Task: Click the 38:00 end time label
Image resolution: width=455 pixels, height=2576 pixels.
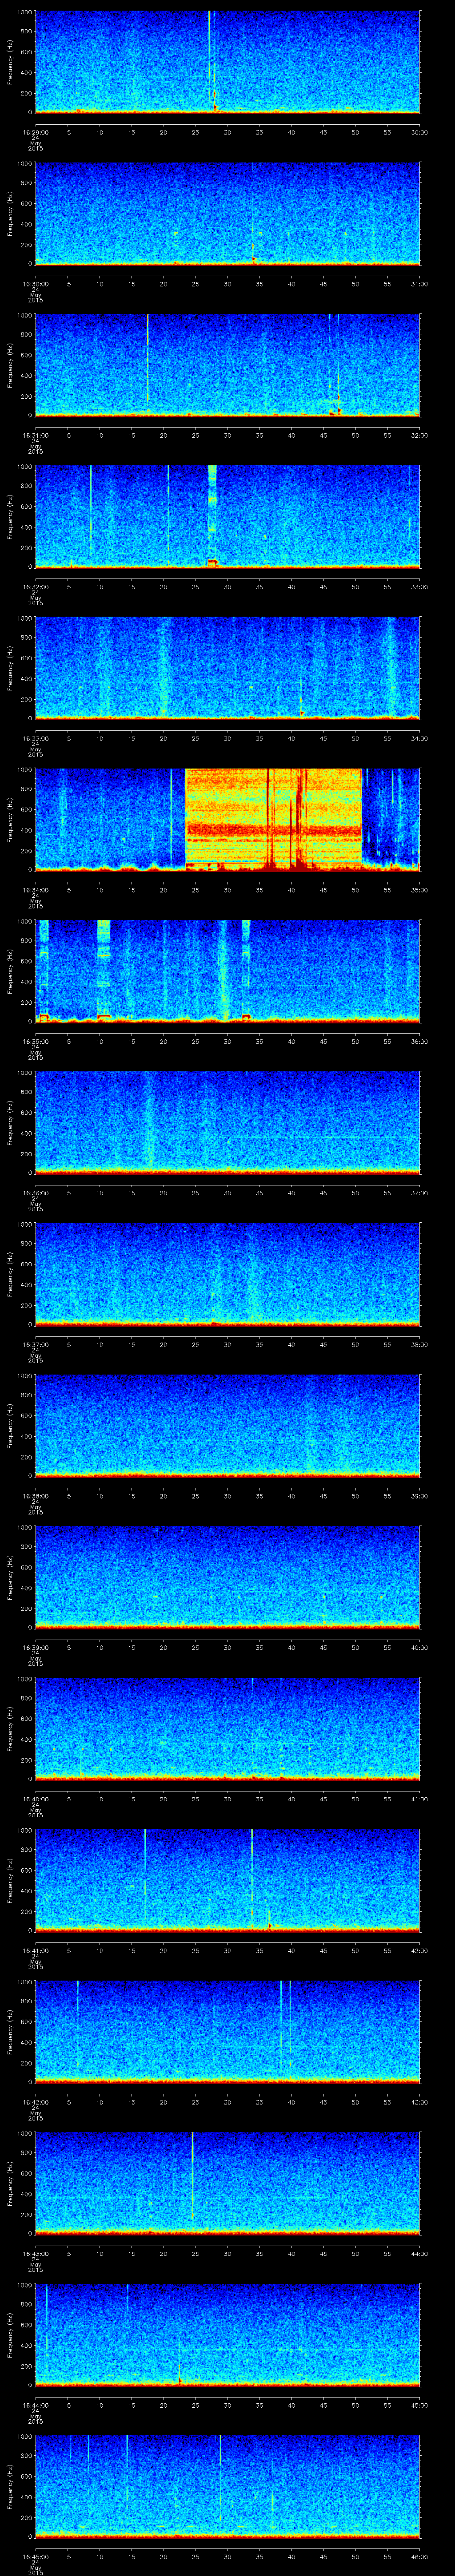Action: [419, 1344]
